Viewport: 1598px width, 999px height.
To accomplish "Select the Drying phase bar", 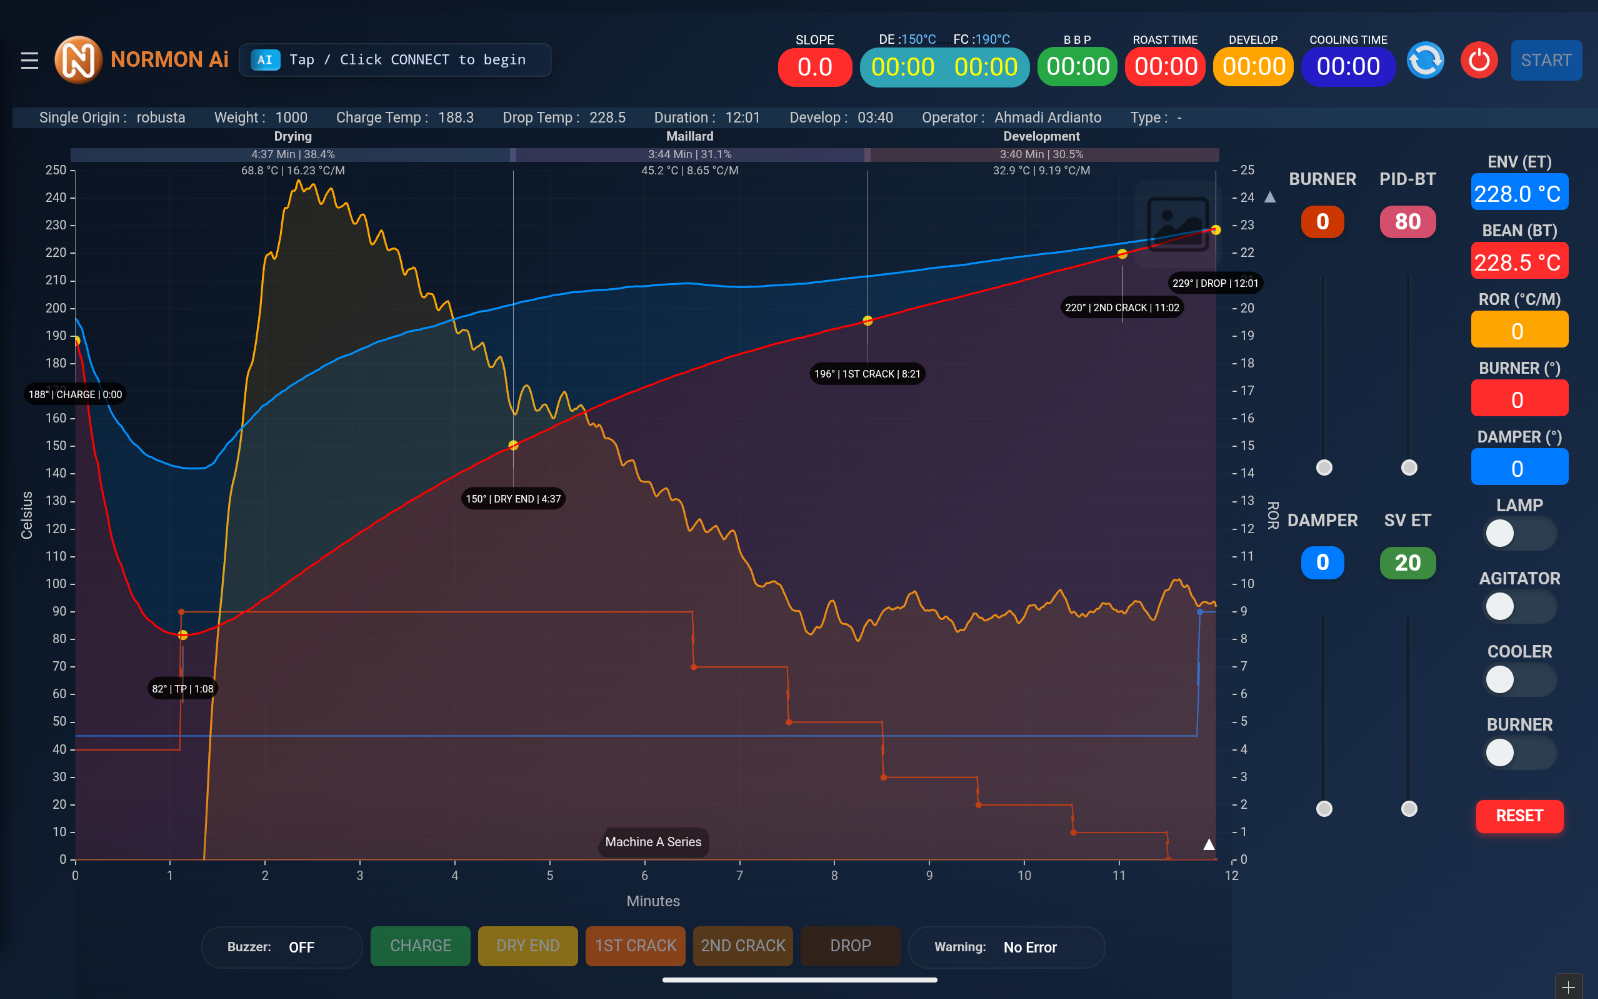I will click(x=292, y=155).
